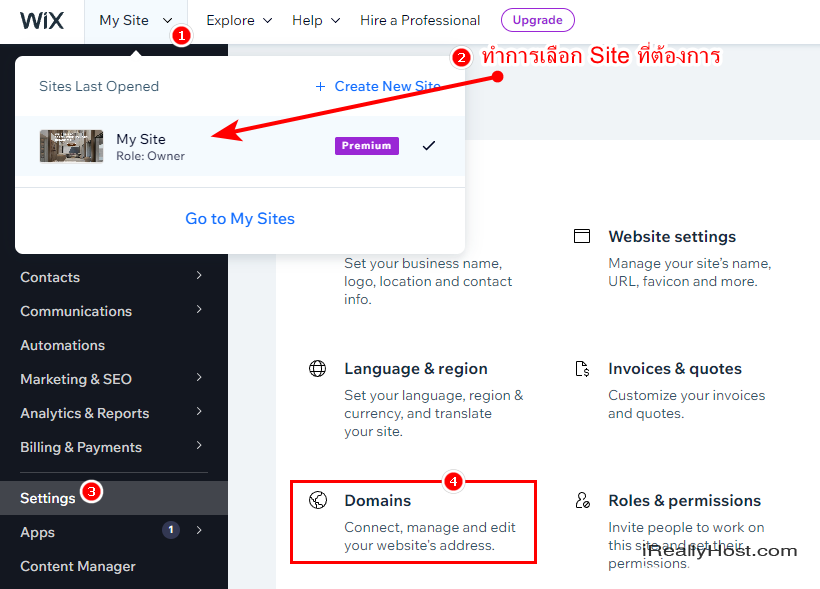820x589 pixels.
Task: Click Create New Site link
Action: 388,86
